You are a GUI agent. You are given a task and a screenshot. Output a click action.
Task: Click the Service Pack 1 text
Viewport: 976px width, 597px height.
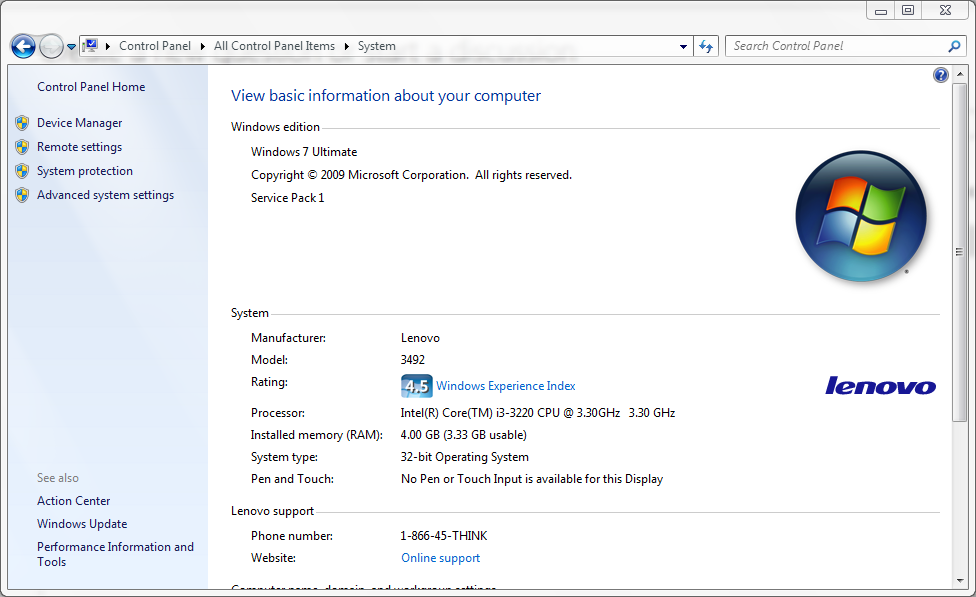click(288, 198)
